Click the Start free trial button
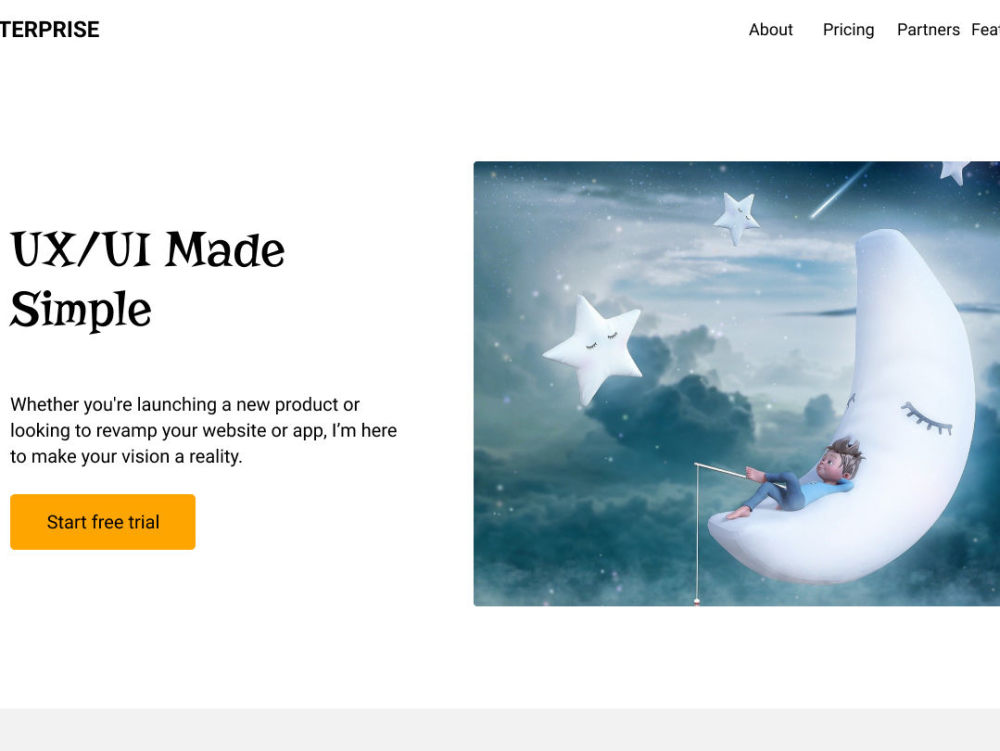 tap(103, 521)
